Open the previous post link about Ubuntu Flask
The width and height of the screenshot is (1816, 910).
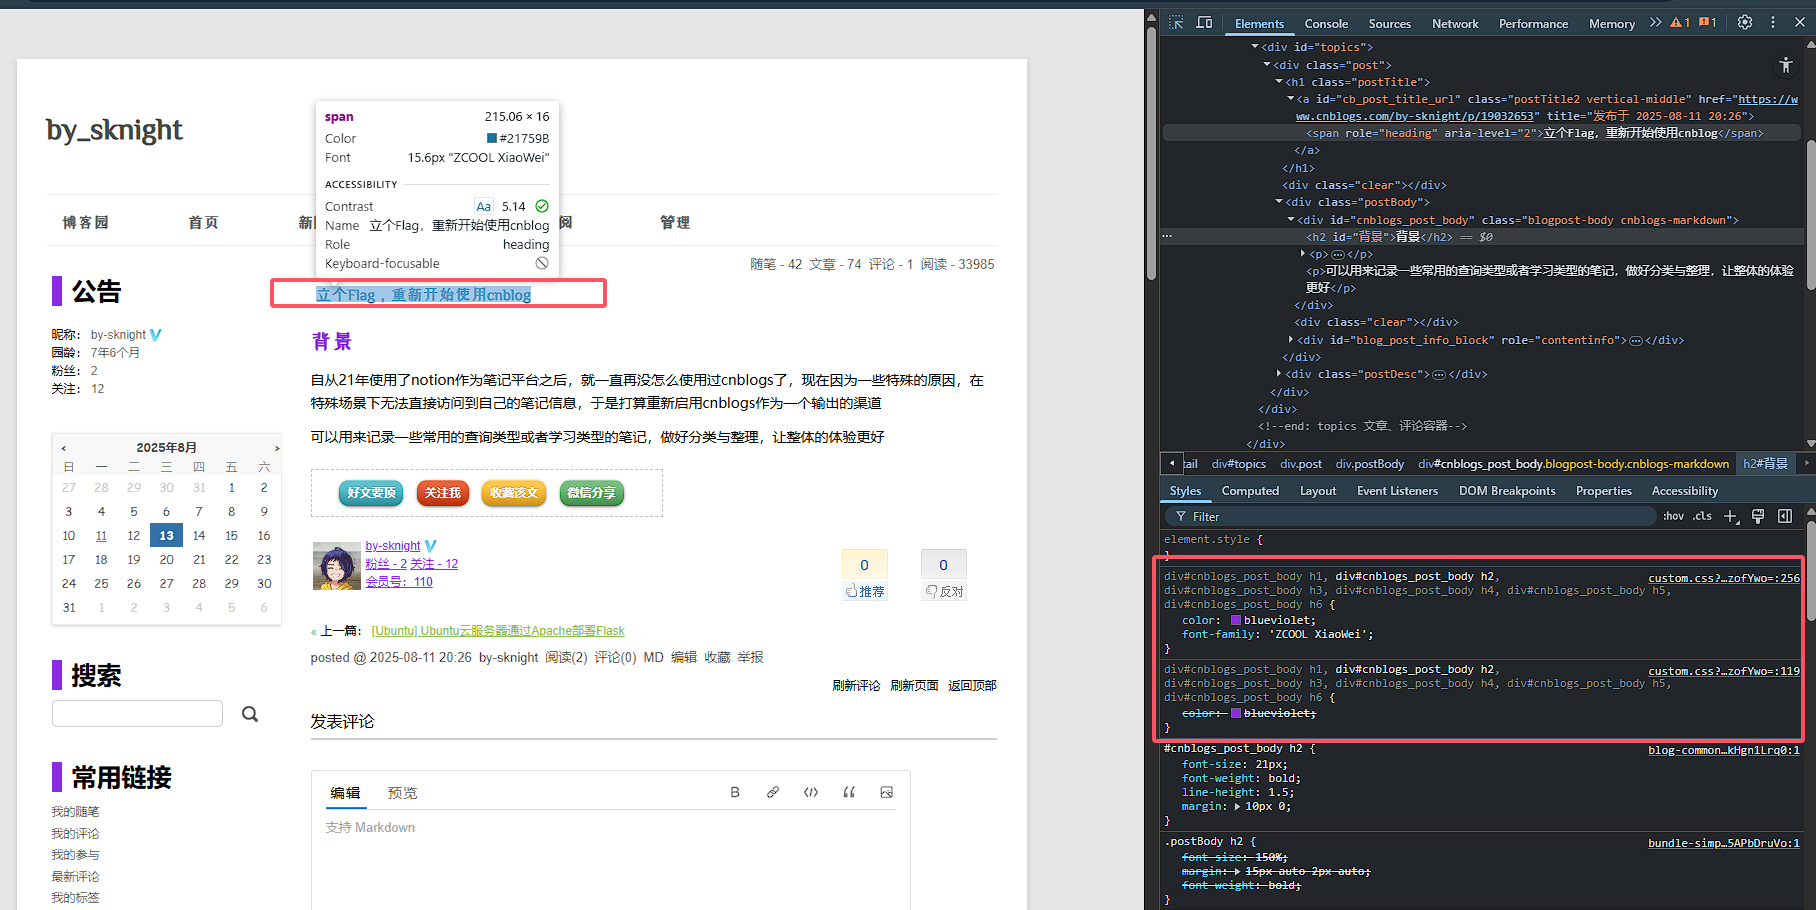pos(498,631)
